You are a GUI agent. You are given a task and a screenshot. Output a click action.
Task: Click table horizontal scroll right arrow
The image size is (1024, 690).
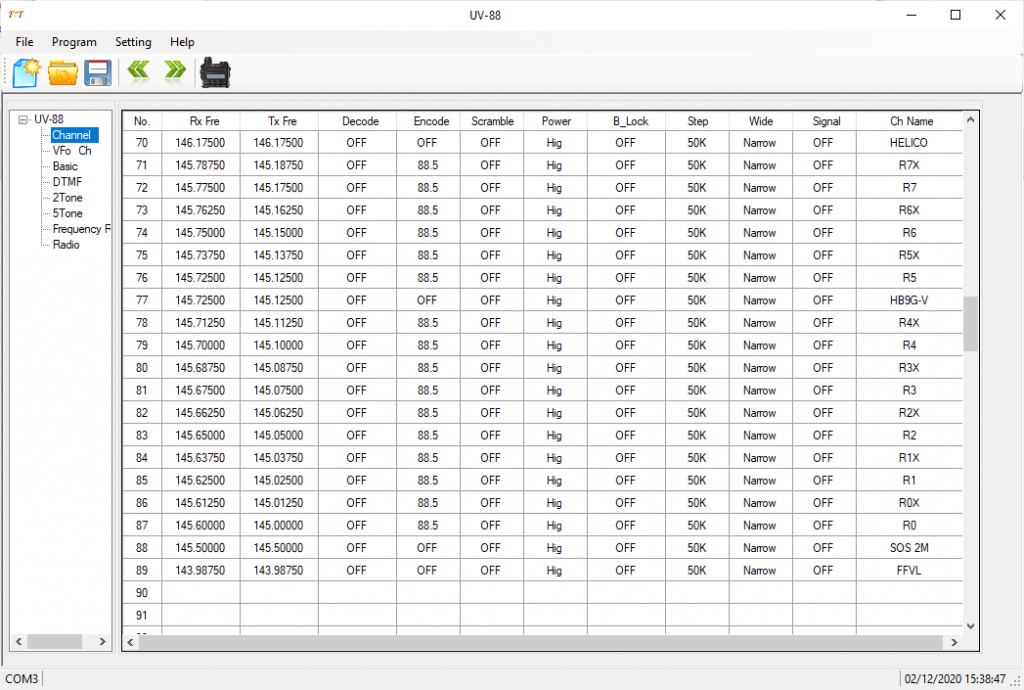click(x=954, y=642)
